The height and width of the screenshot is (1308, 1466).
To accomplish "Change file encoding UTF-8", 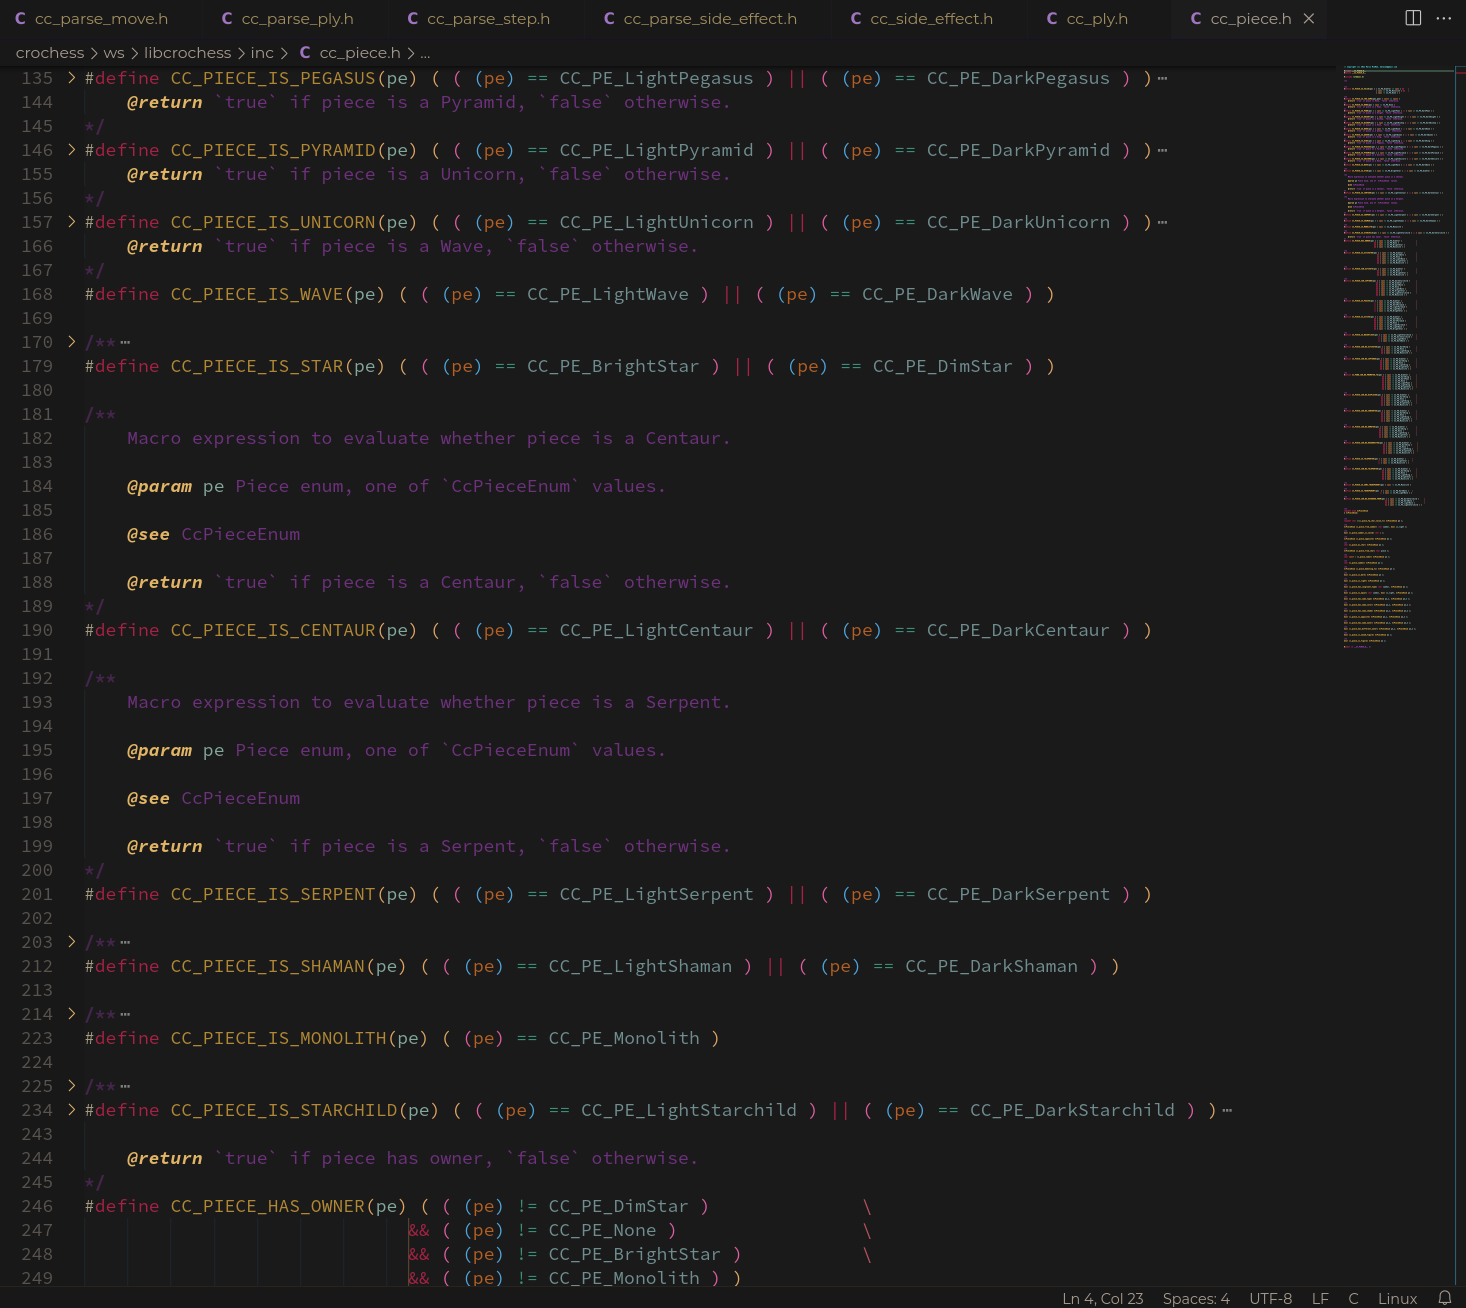I will coord(1270,1298).
